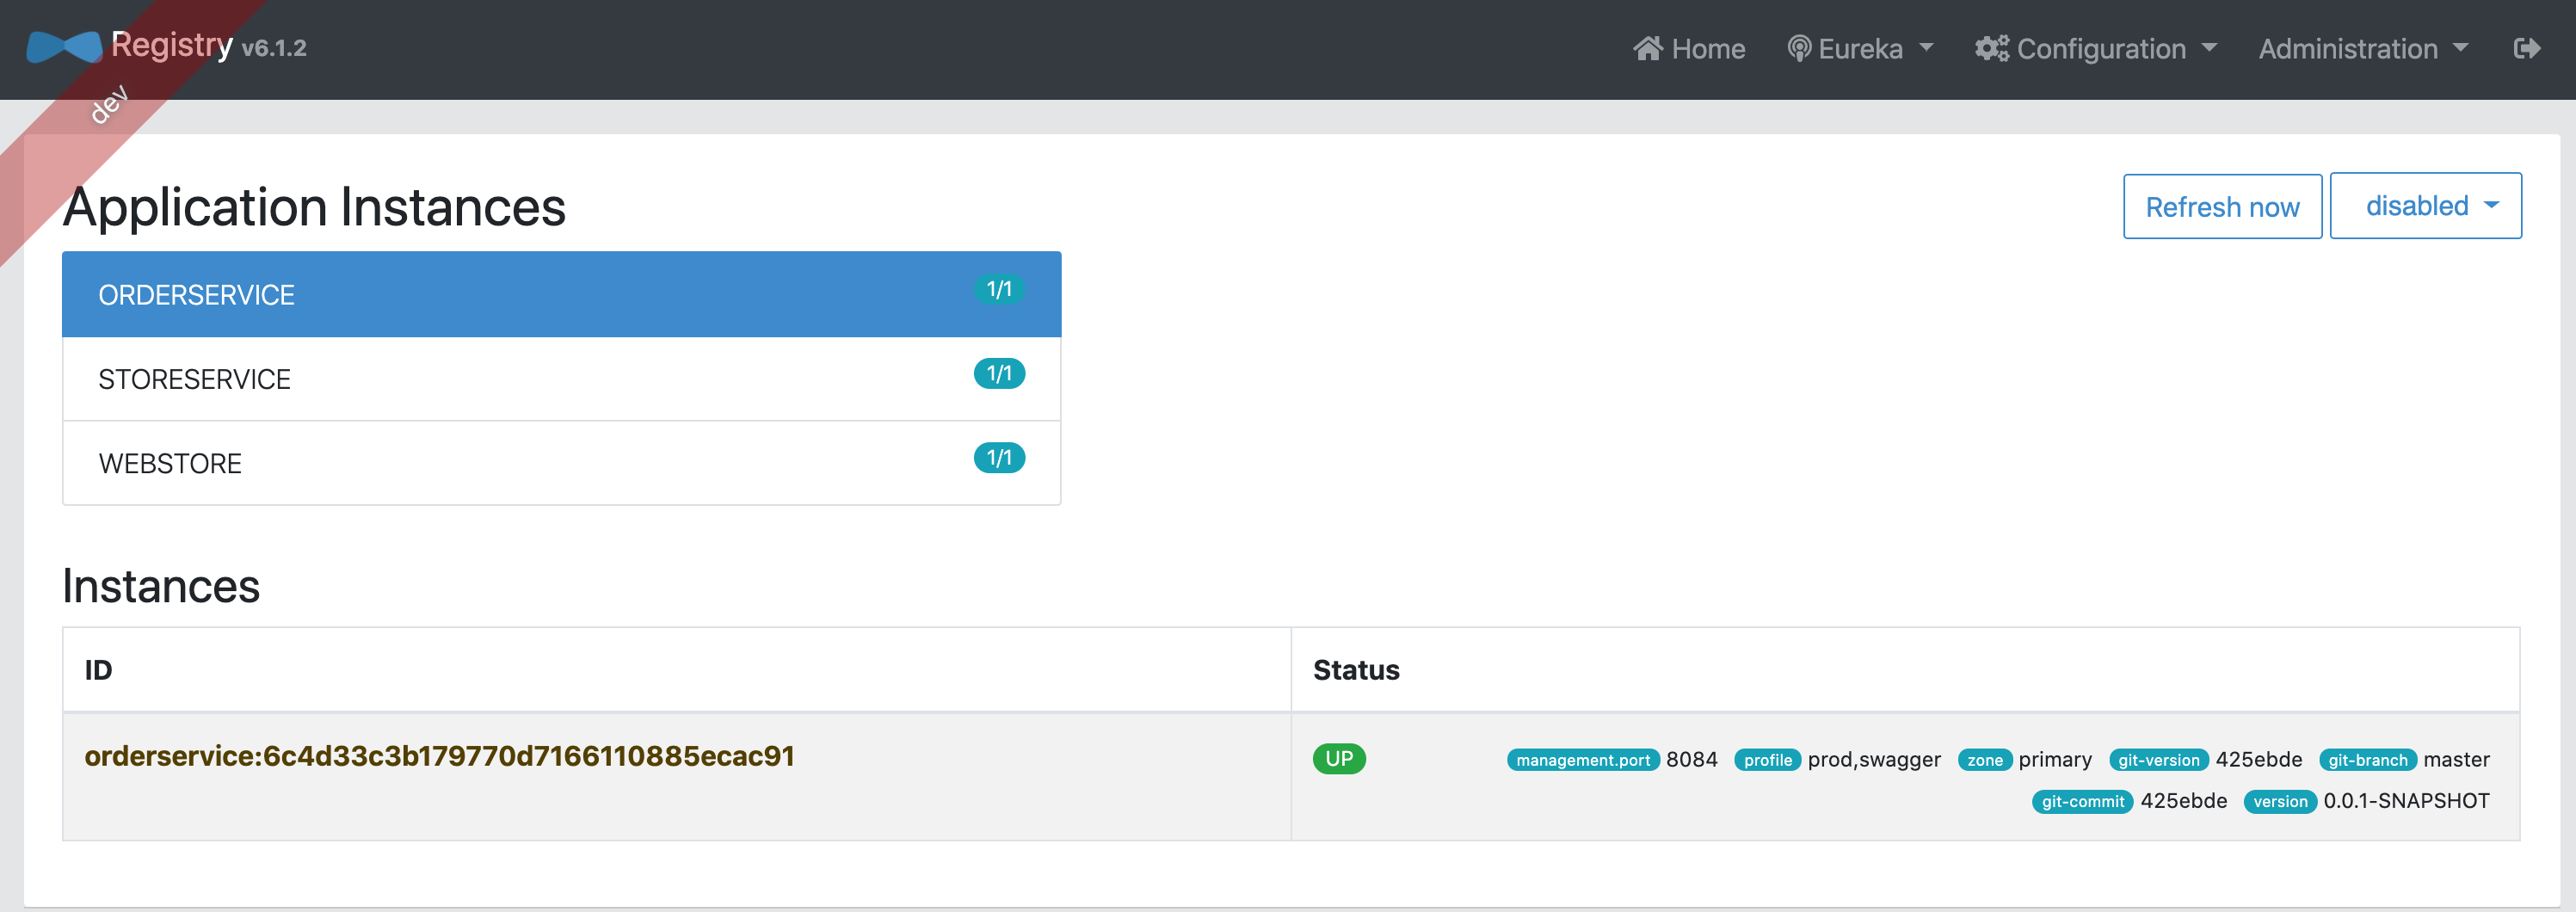2576x912 pixels.
Task: Click the green UP status badge
Action: 1338,759
